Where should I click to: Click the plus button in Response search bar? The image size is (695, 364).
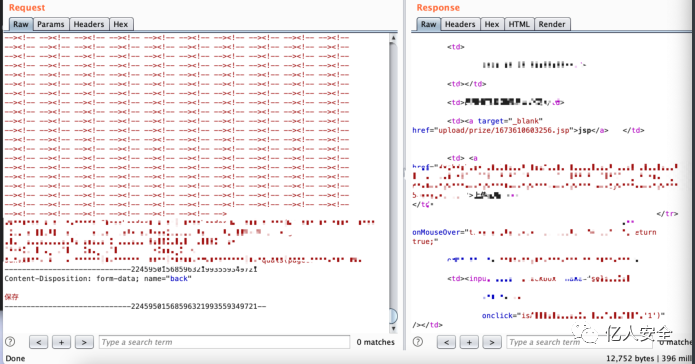pyautogui.click(x=469, y=342)
